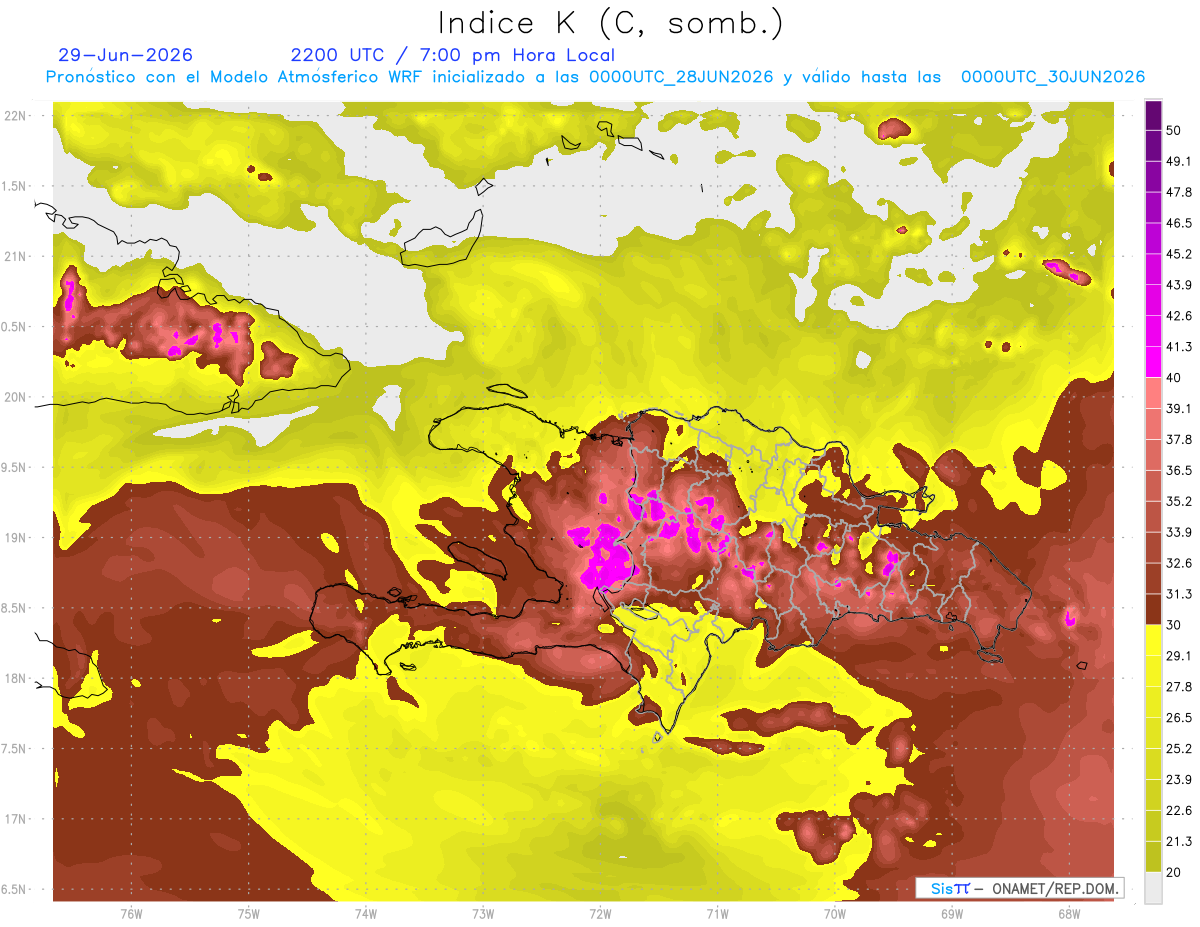Click color scale value "23.9"

pos(1178,780)
